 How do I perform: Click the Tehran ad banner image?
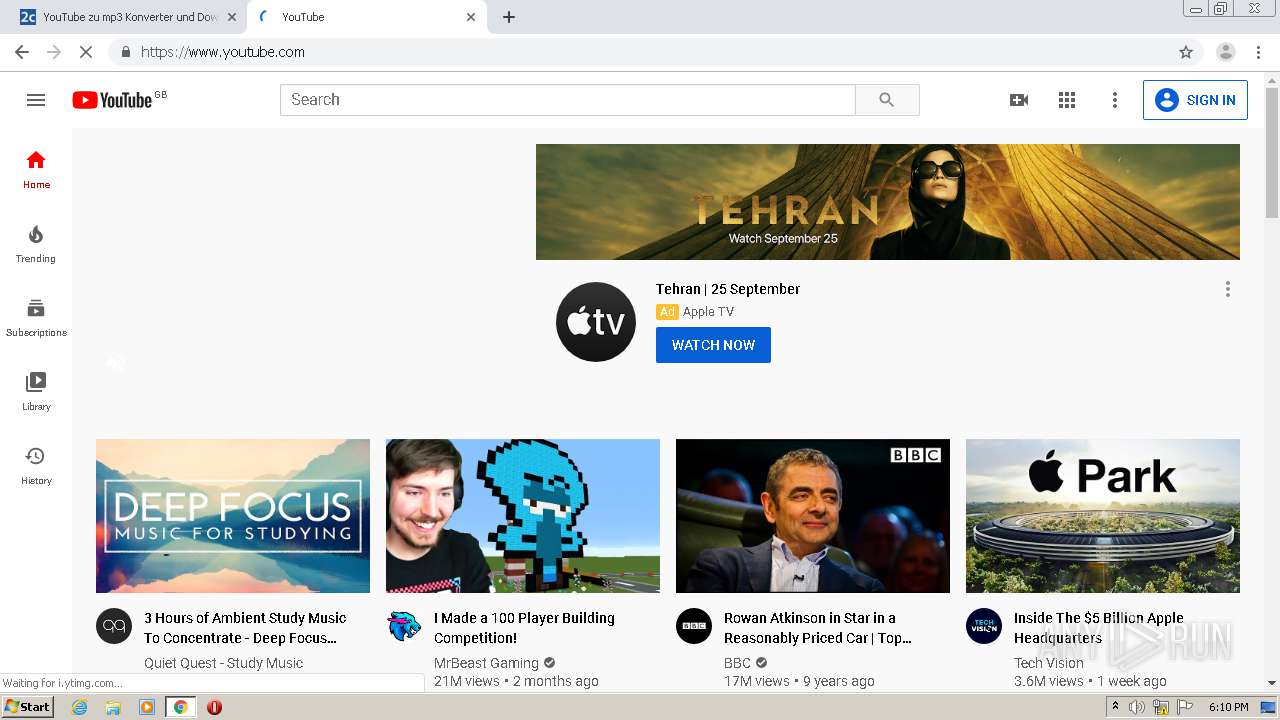[x=888, y=202]
